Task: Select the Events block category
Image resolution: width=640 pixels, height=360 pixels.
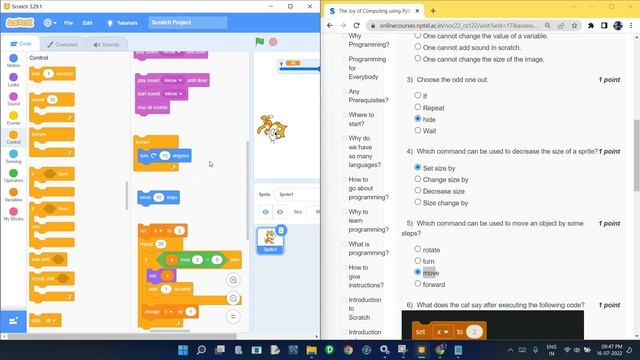Action: pos(13,118)
